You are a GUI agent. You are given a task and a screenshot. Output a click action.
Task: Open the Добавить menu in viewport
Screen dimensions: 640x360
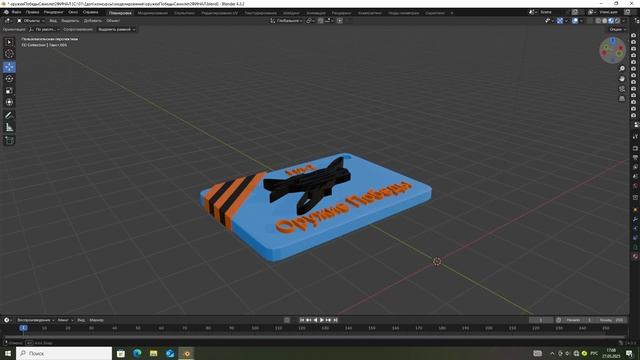pos(93,20)
